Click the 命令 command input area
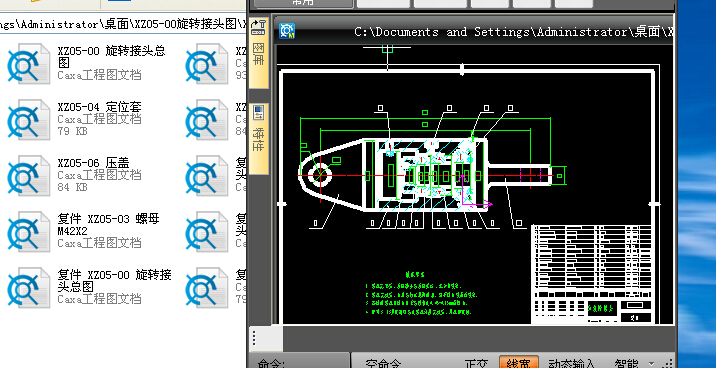 point(299,361)
